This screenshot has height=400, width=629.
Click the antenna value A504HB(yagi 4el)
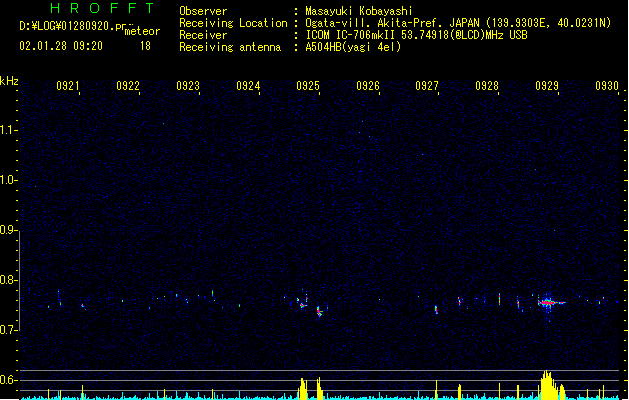tap(353, 47)
